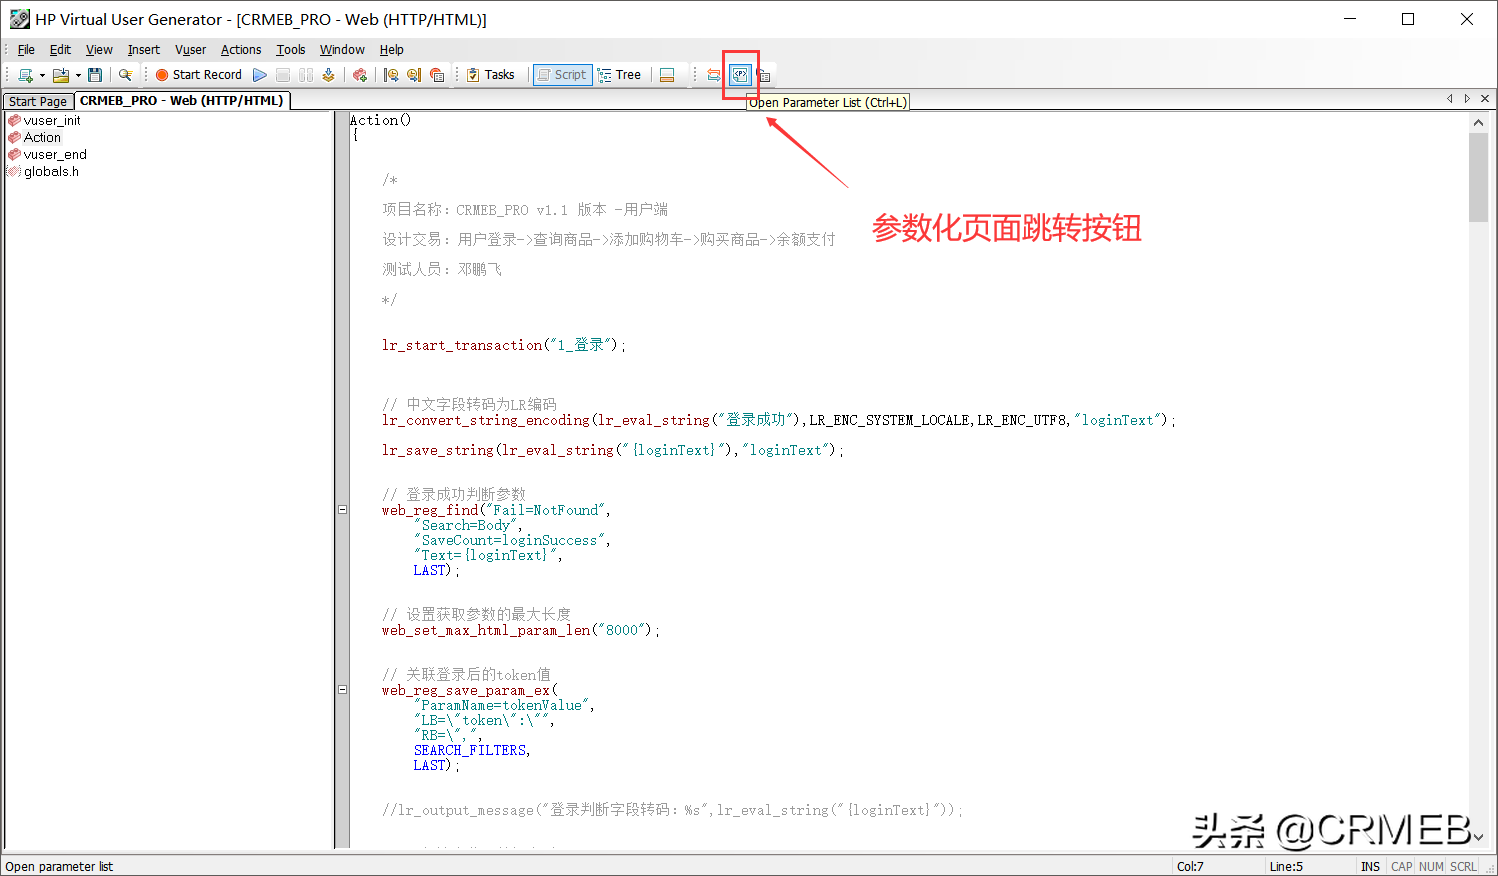This screenshot has width=1498, height=876.
Task: Open the Edit menu
Action: (x=60, y=49)
